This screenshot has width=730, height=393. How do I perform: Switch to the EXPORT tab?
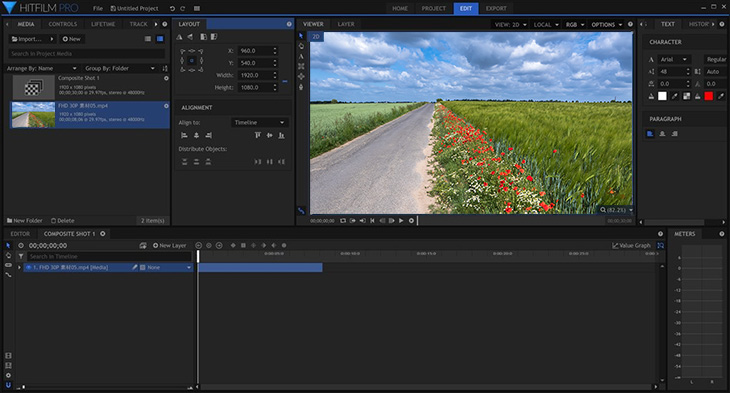tap(496, 8)
